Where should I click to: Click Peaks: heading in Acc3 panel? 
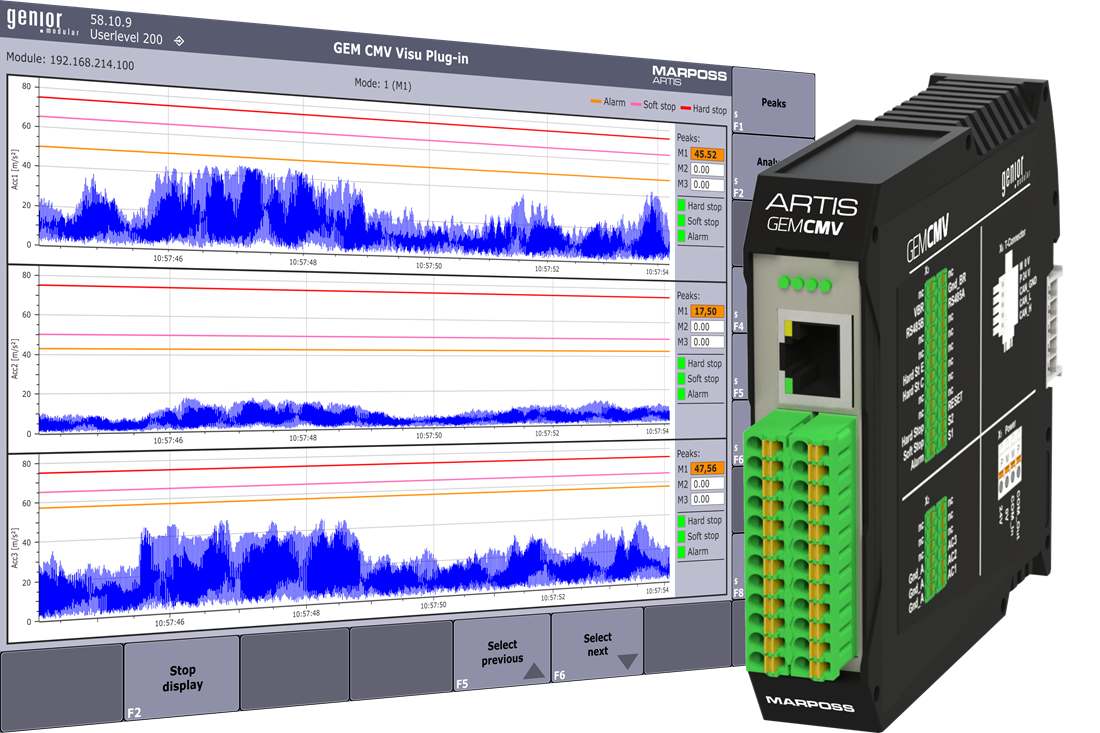[x=688, y=453]
